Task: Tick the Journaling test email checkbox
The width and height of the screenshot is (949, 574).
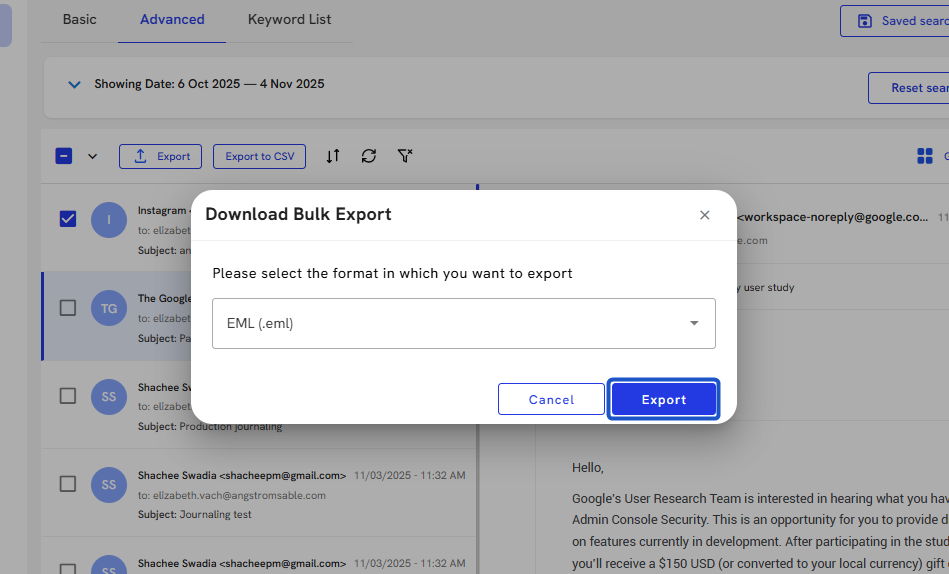Action: point(68,484)
